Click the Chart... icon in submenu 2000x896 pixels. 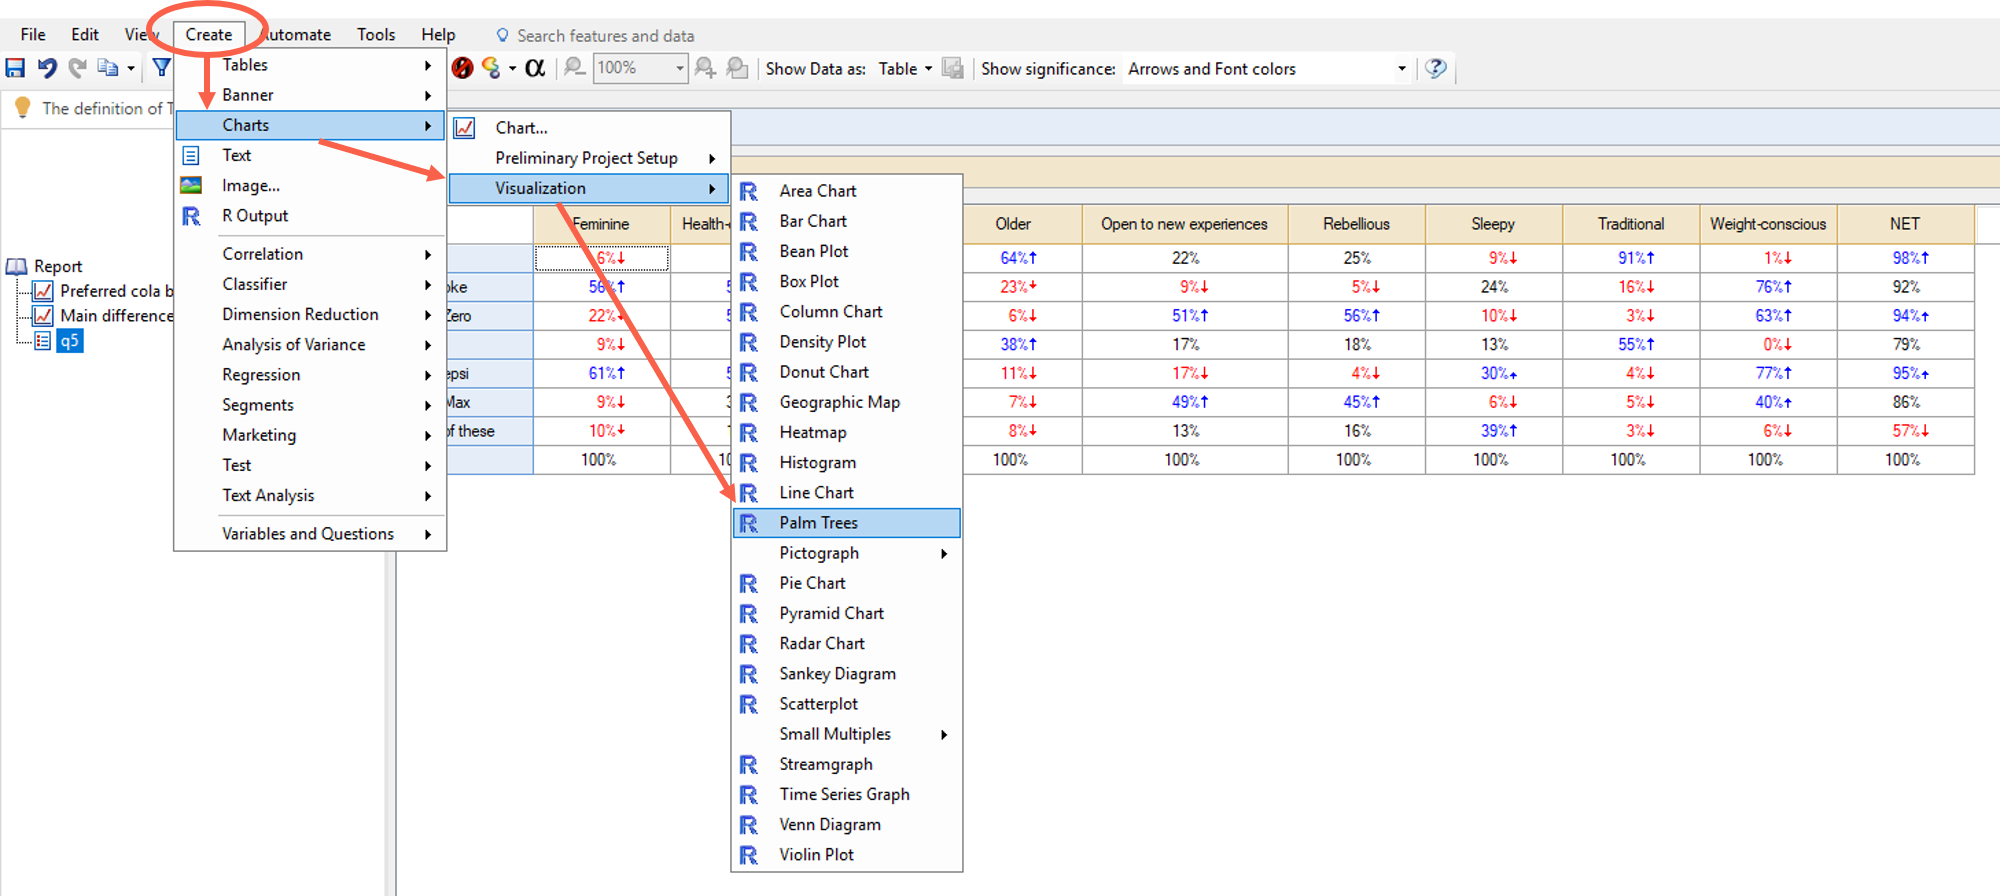pyautogui.click(x=465, y=128)
